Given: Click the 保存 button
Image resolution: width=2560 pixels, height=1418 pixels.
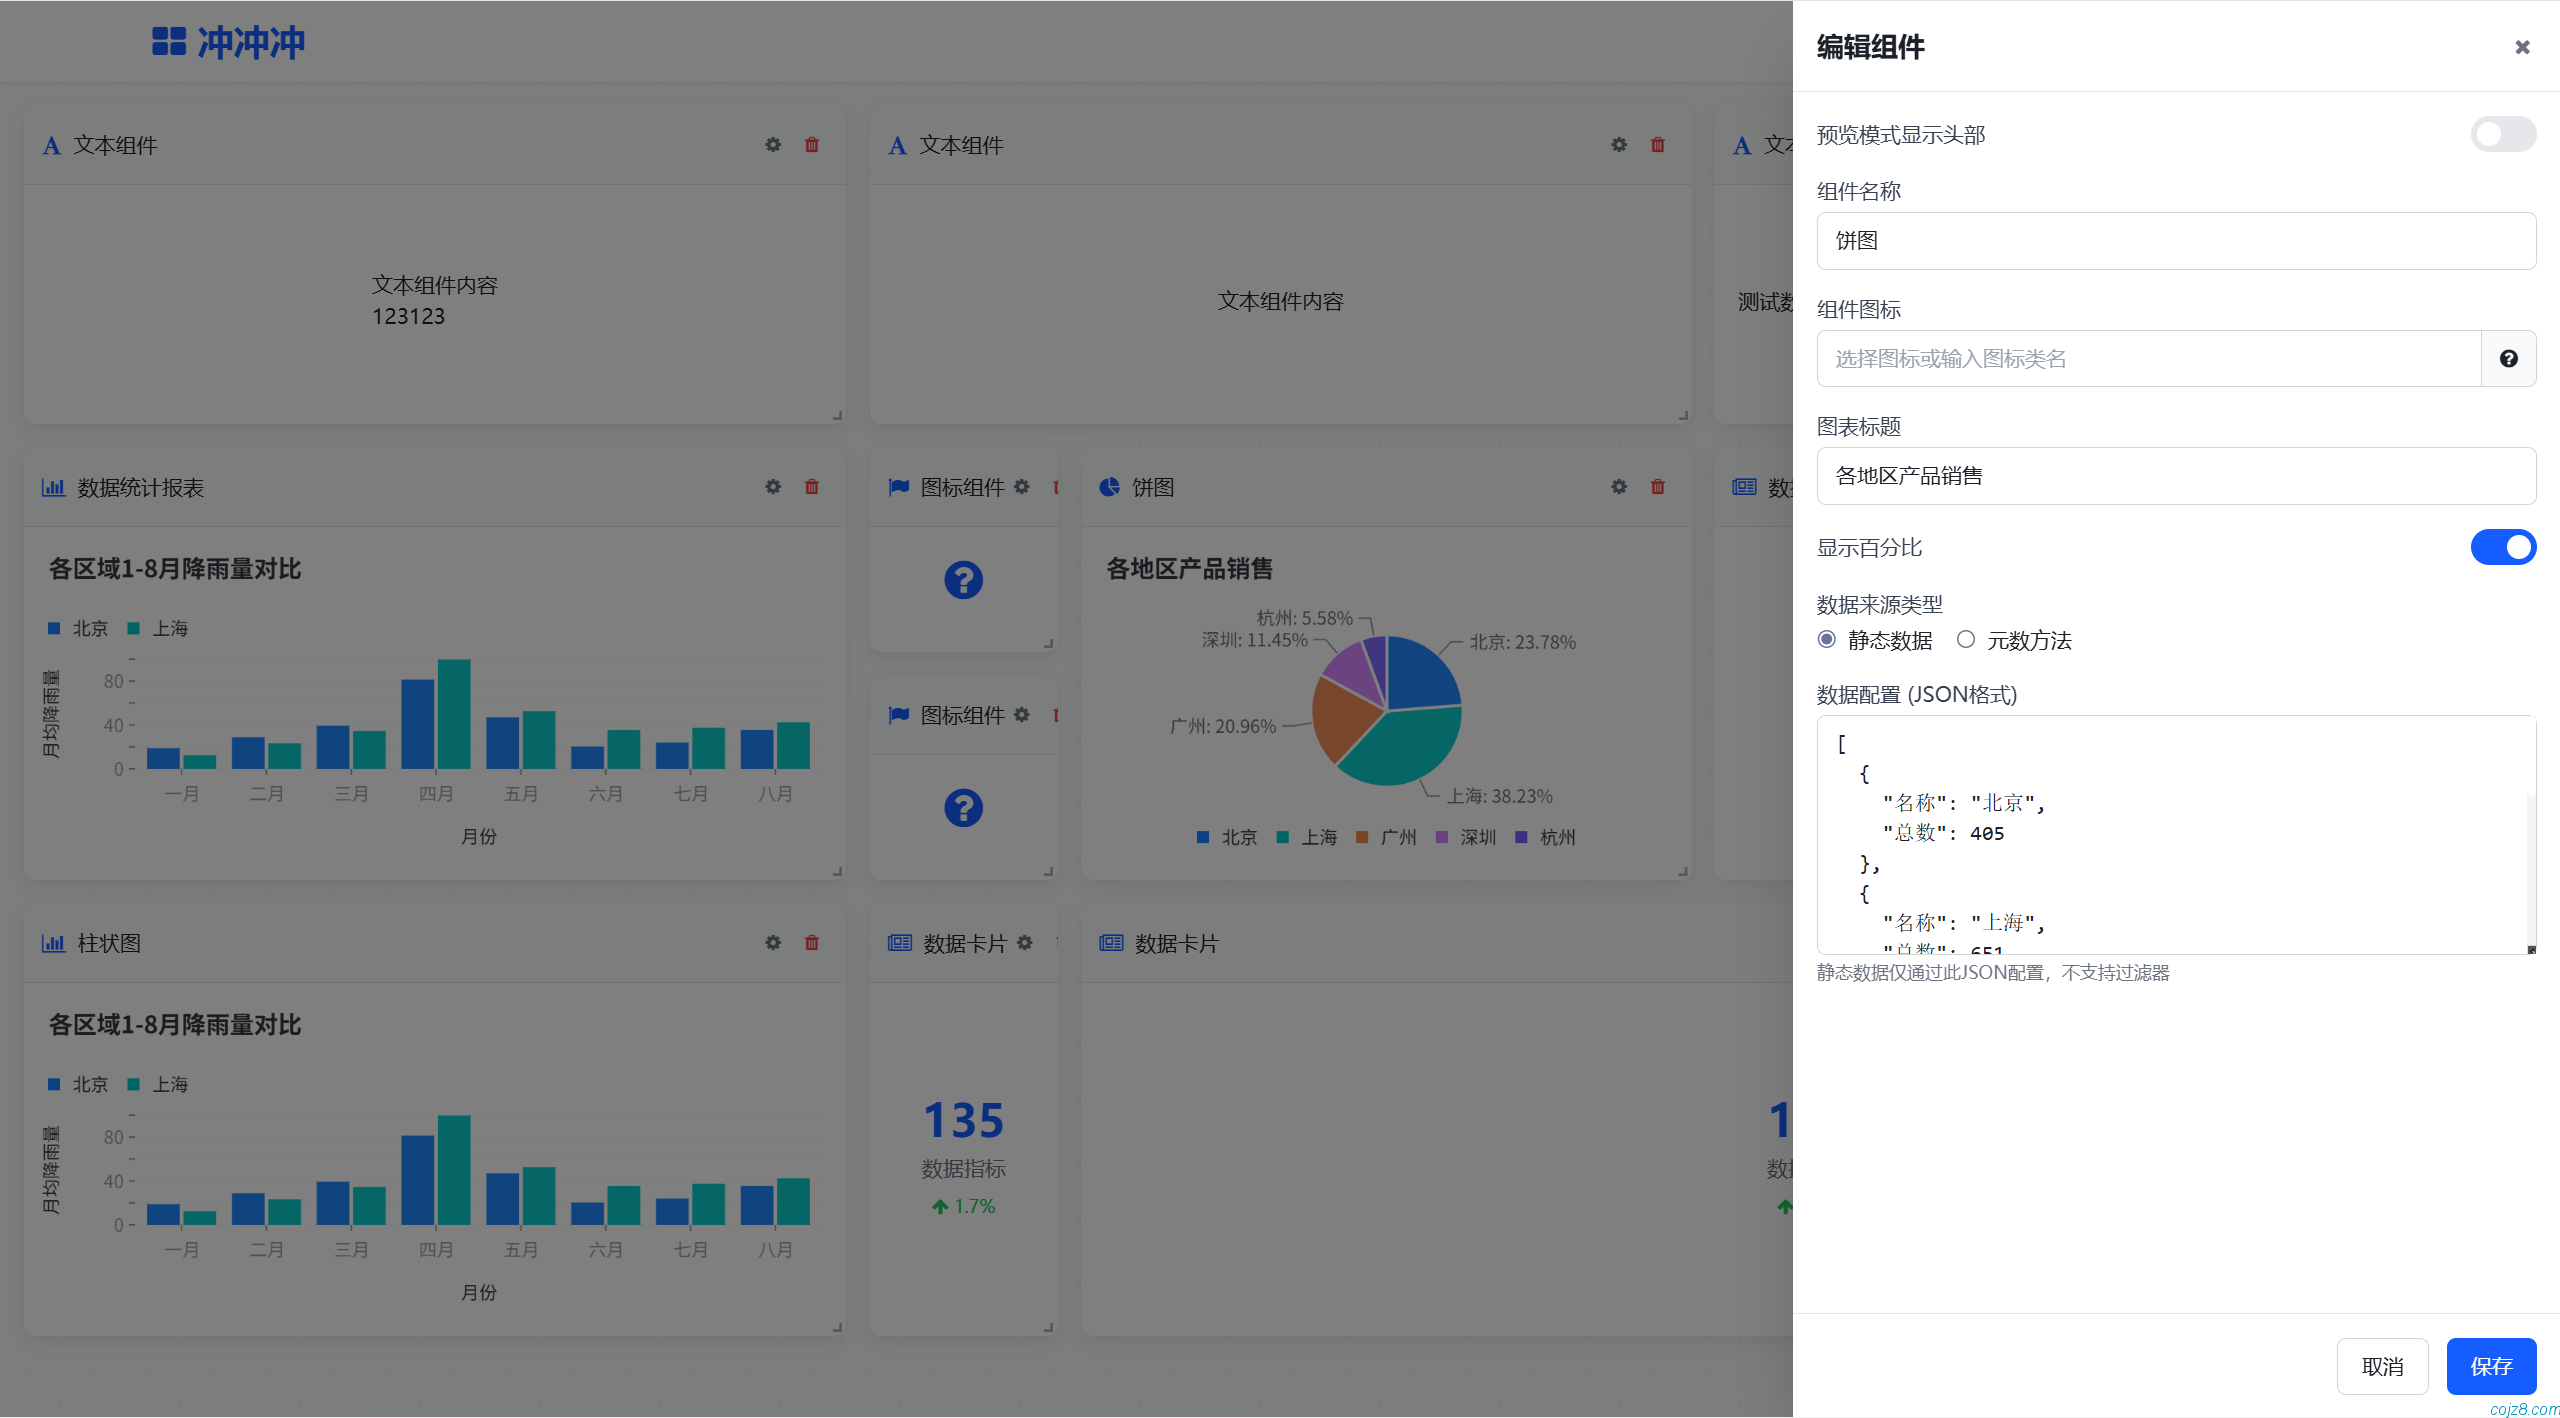Looking at the screenshot, I should pos(2491,1366).
